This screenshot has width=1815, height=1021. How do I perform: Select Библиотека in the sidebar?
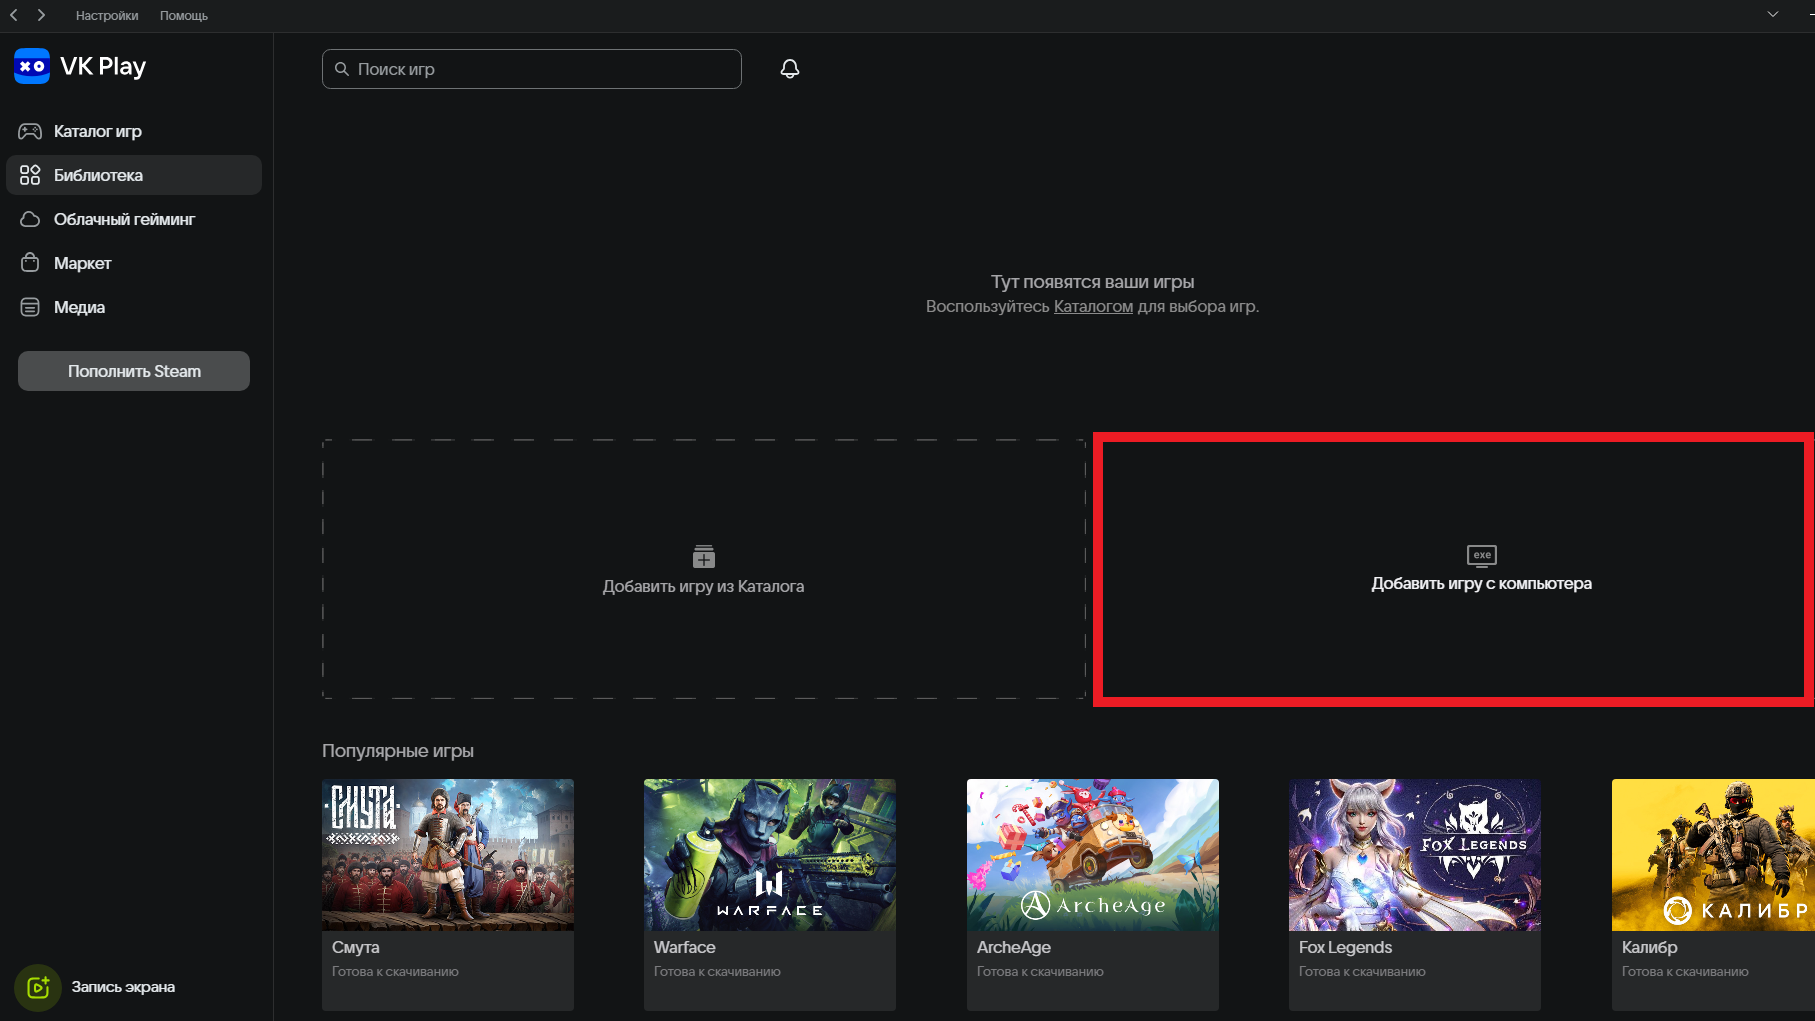coord(134,175)
